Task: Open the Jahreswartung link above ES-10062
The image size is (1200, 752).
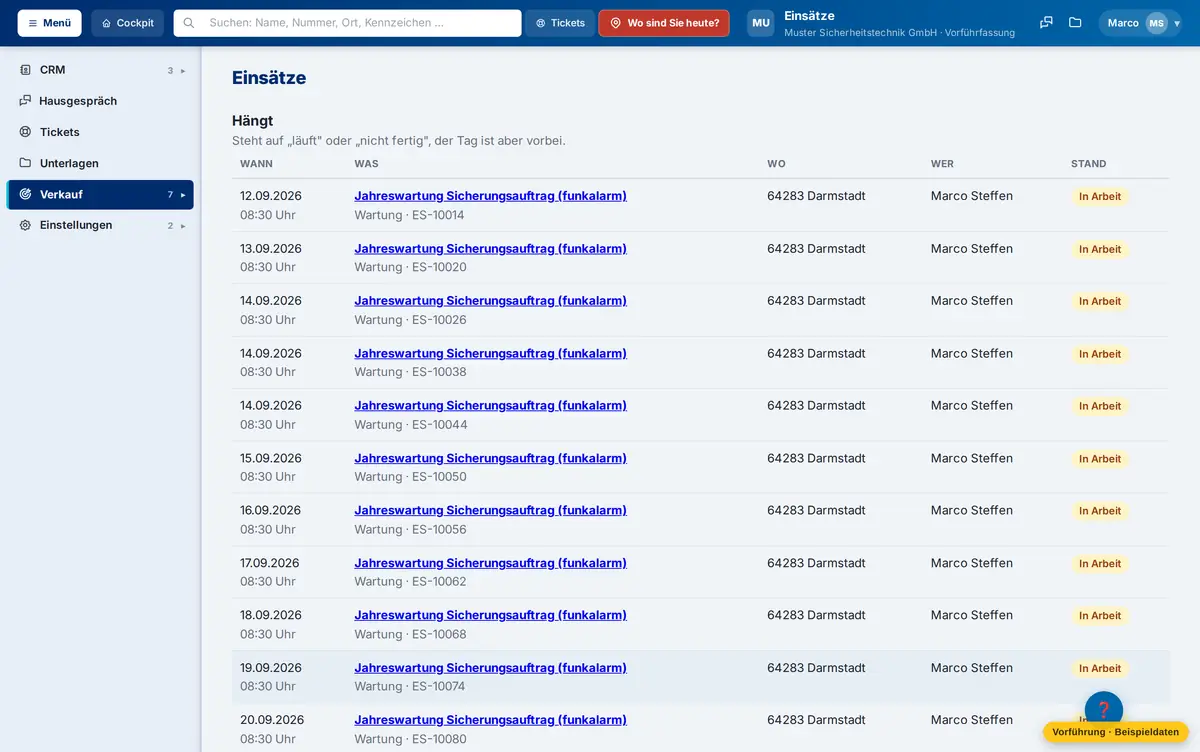Action: tap(491, 564)
